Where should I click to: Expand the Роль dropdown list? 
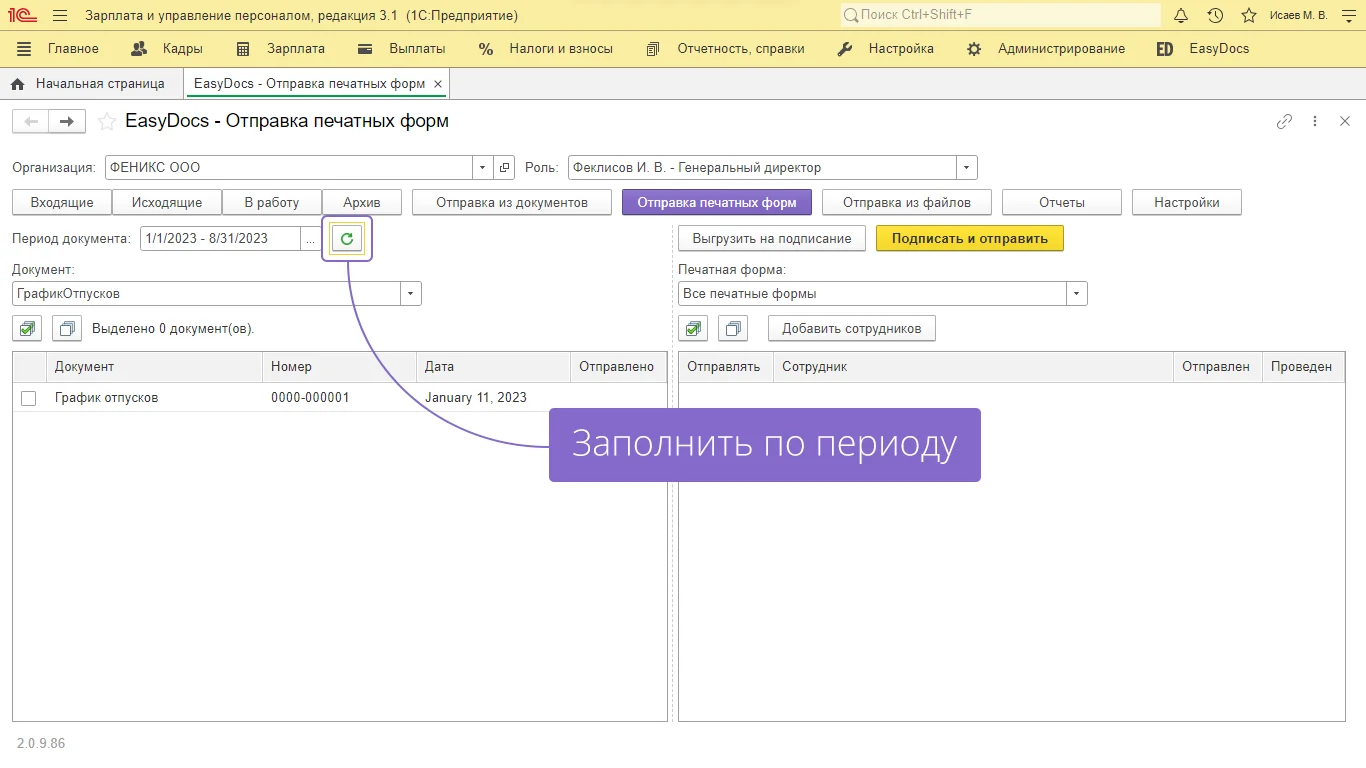click(x=966, y=168)
